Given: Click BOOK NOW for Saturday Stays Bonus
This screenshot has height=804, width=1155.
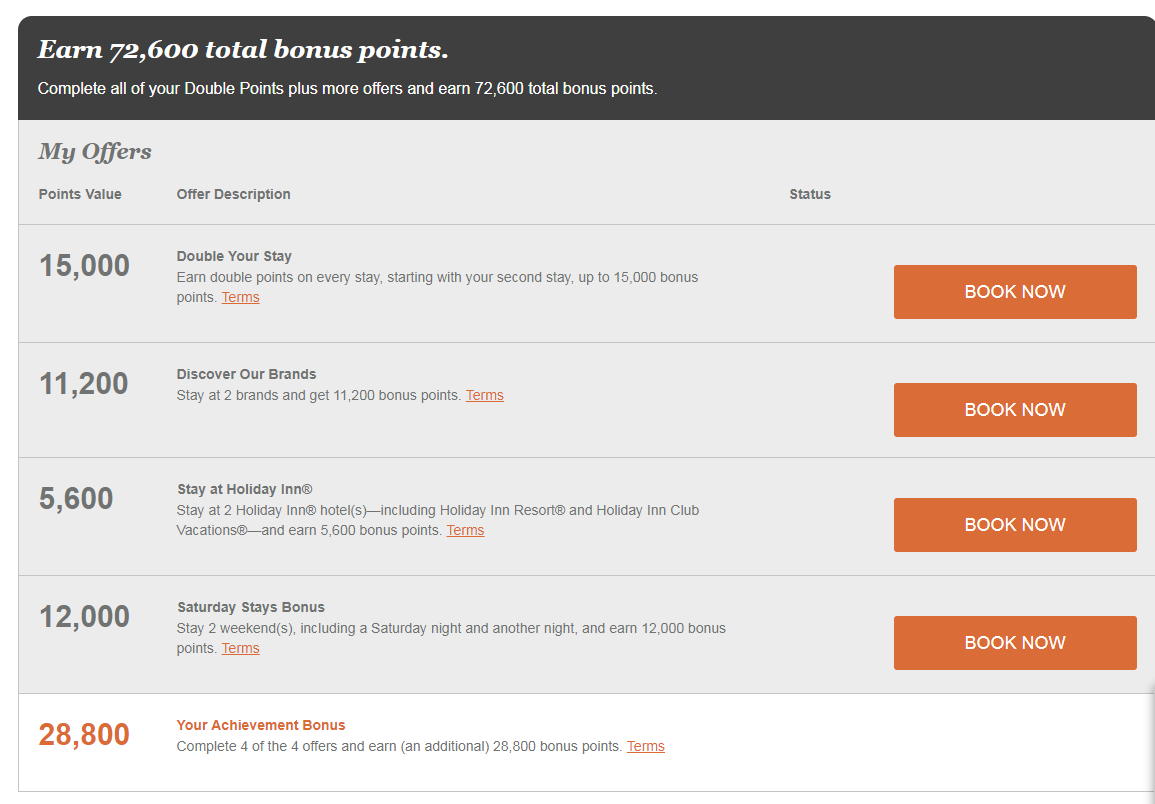Looking at the screenshot, I should click(1015, 643).
